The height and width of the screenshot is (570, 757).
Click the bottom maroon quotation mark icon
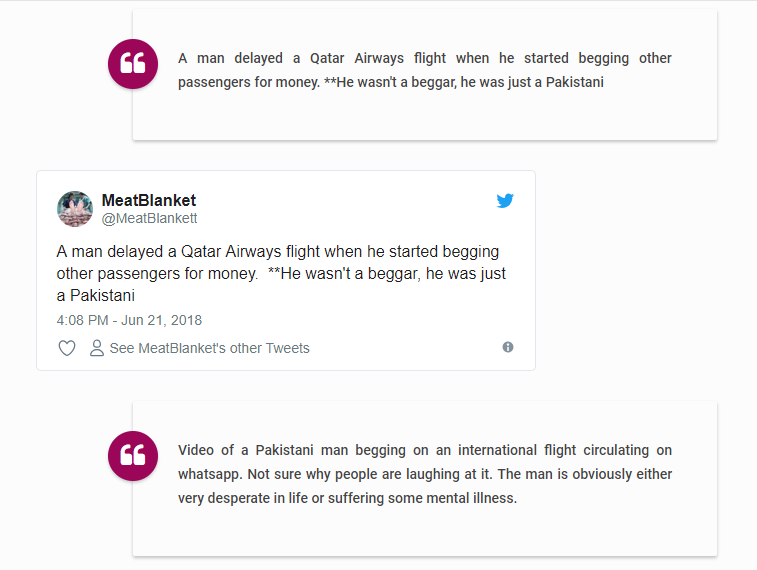click(x=133, y=456)
